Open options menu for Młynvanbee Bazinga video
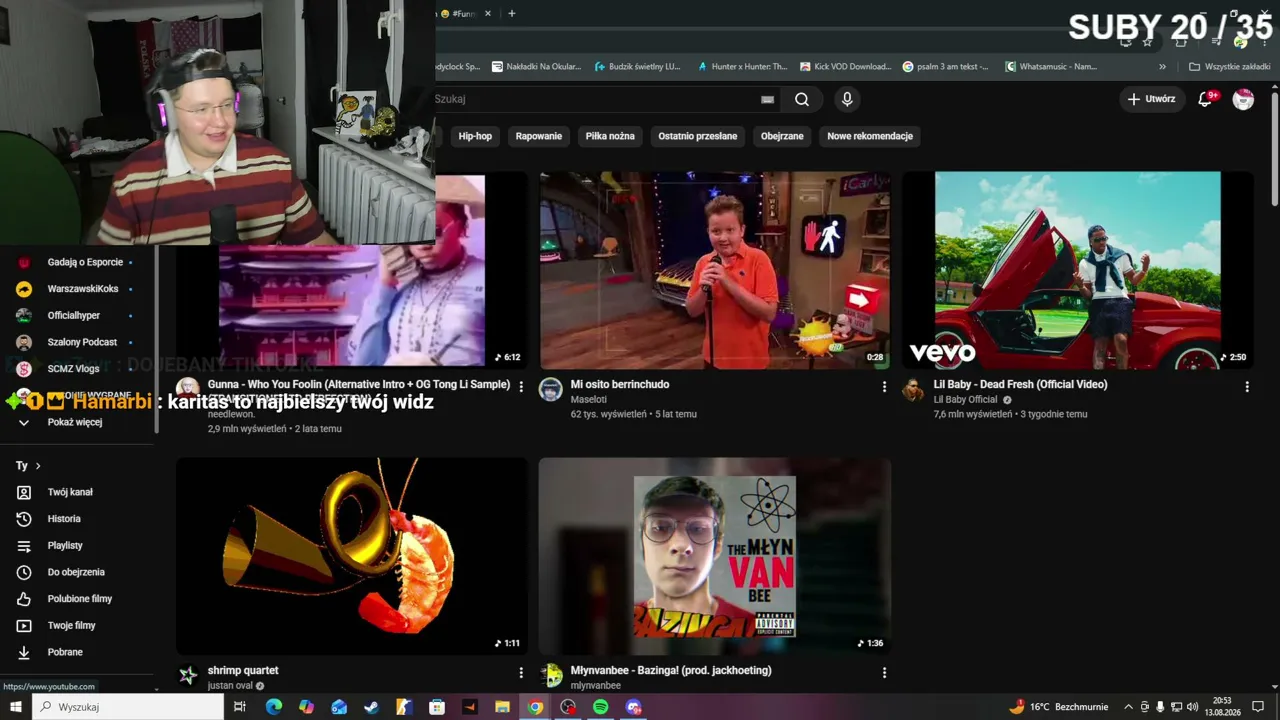The image size is (1280, 720). [x=884, y=673]
